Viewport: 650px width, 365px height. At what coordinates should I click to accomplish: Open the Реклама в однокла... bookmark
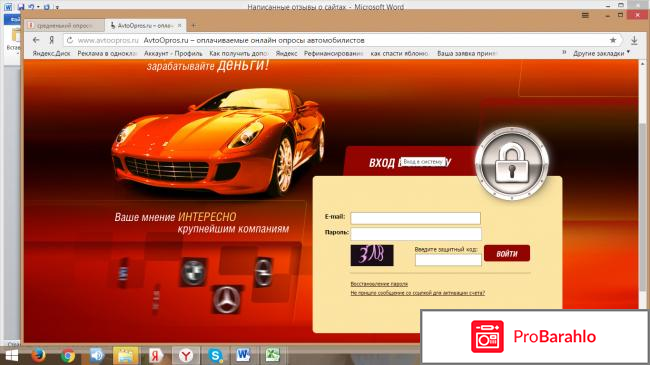107,54
